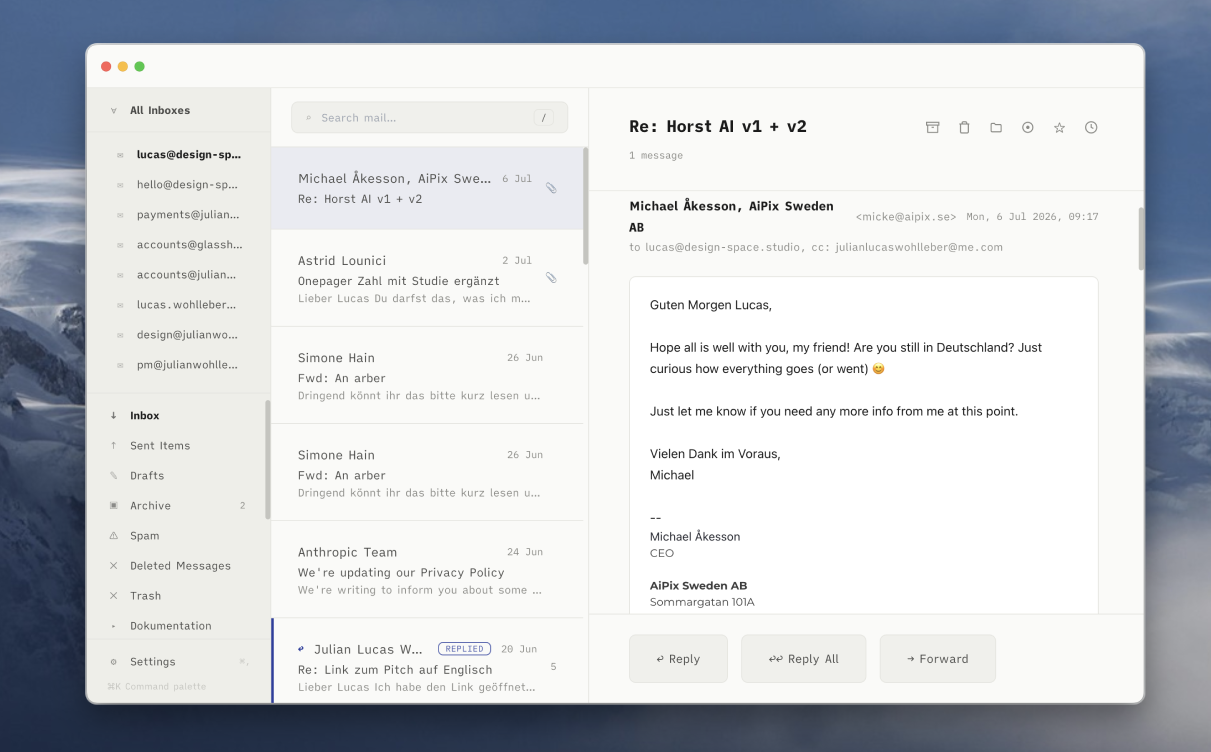Screen dimensions: 1211x752
Task: Open the move-to-folder icon
Action: (x=996, y=127)
